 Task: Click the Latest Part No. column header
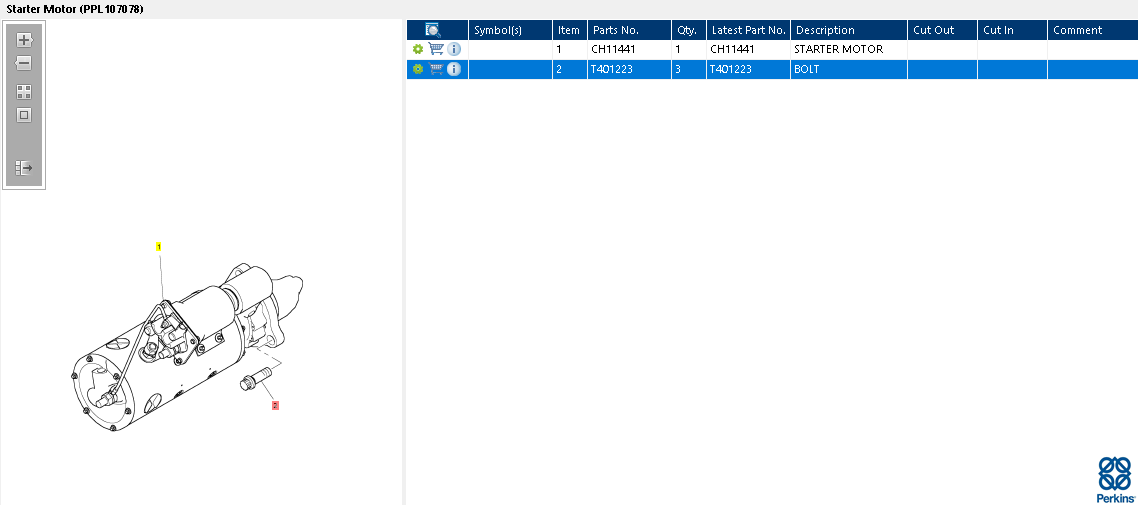tap(748, 30)
